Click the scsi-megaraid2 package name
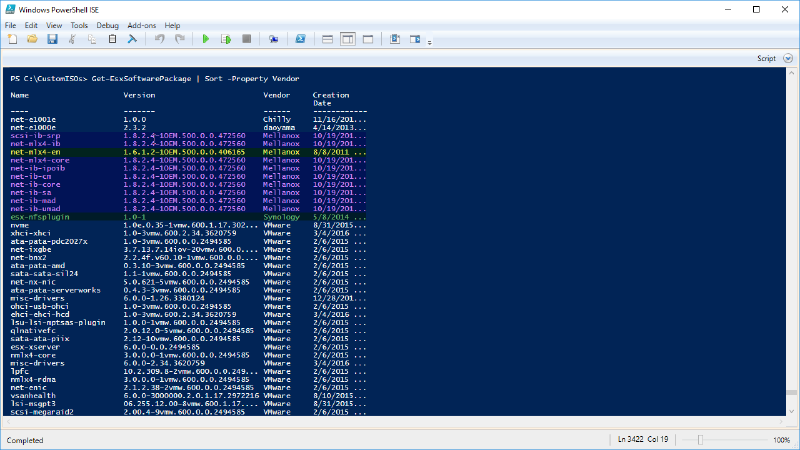 click(x=42, y=412)
